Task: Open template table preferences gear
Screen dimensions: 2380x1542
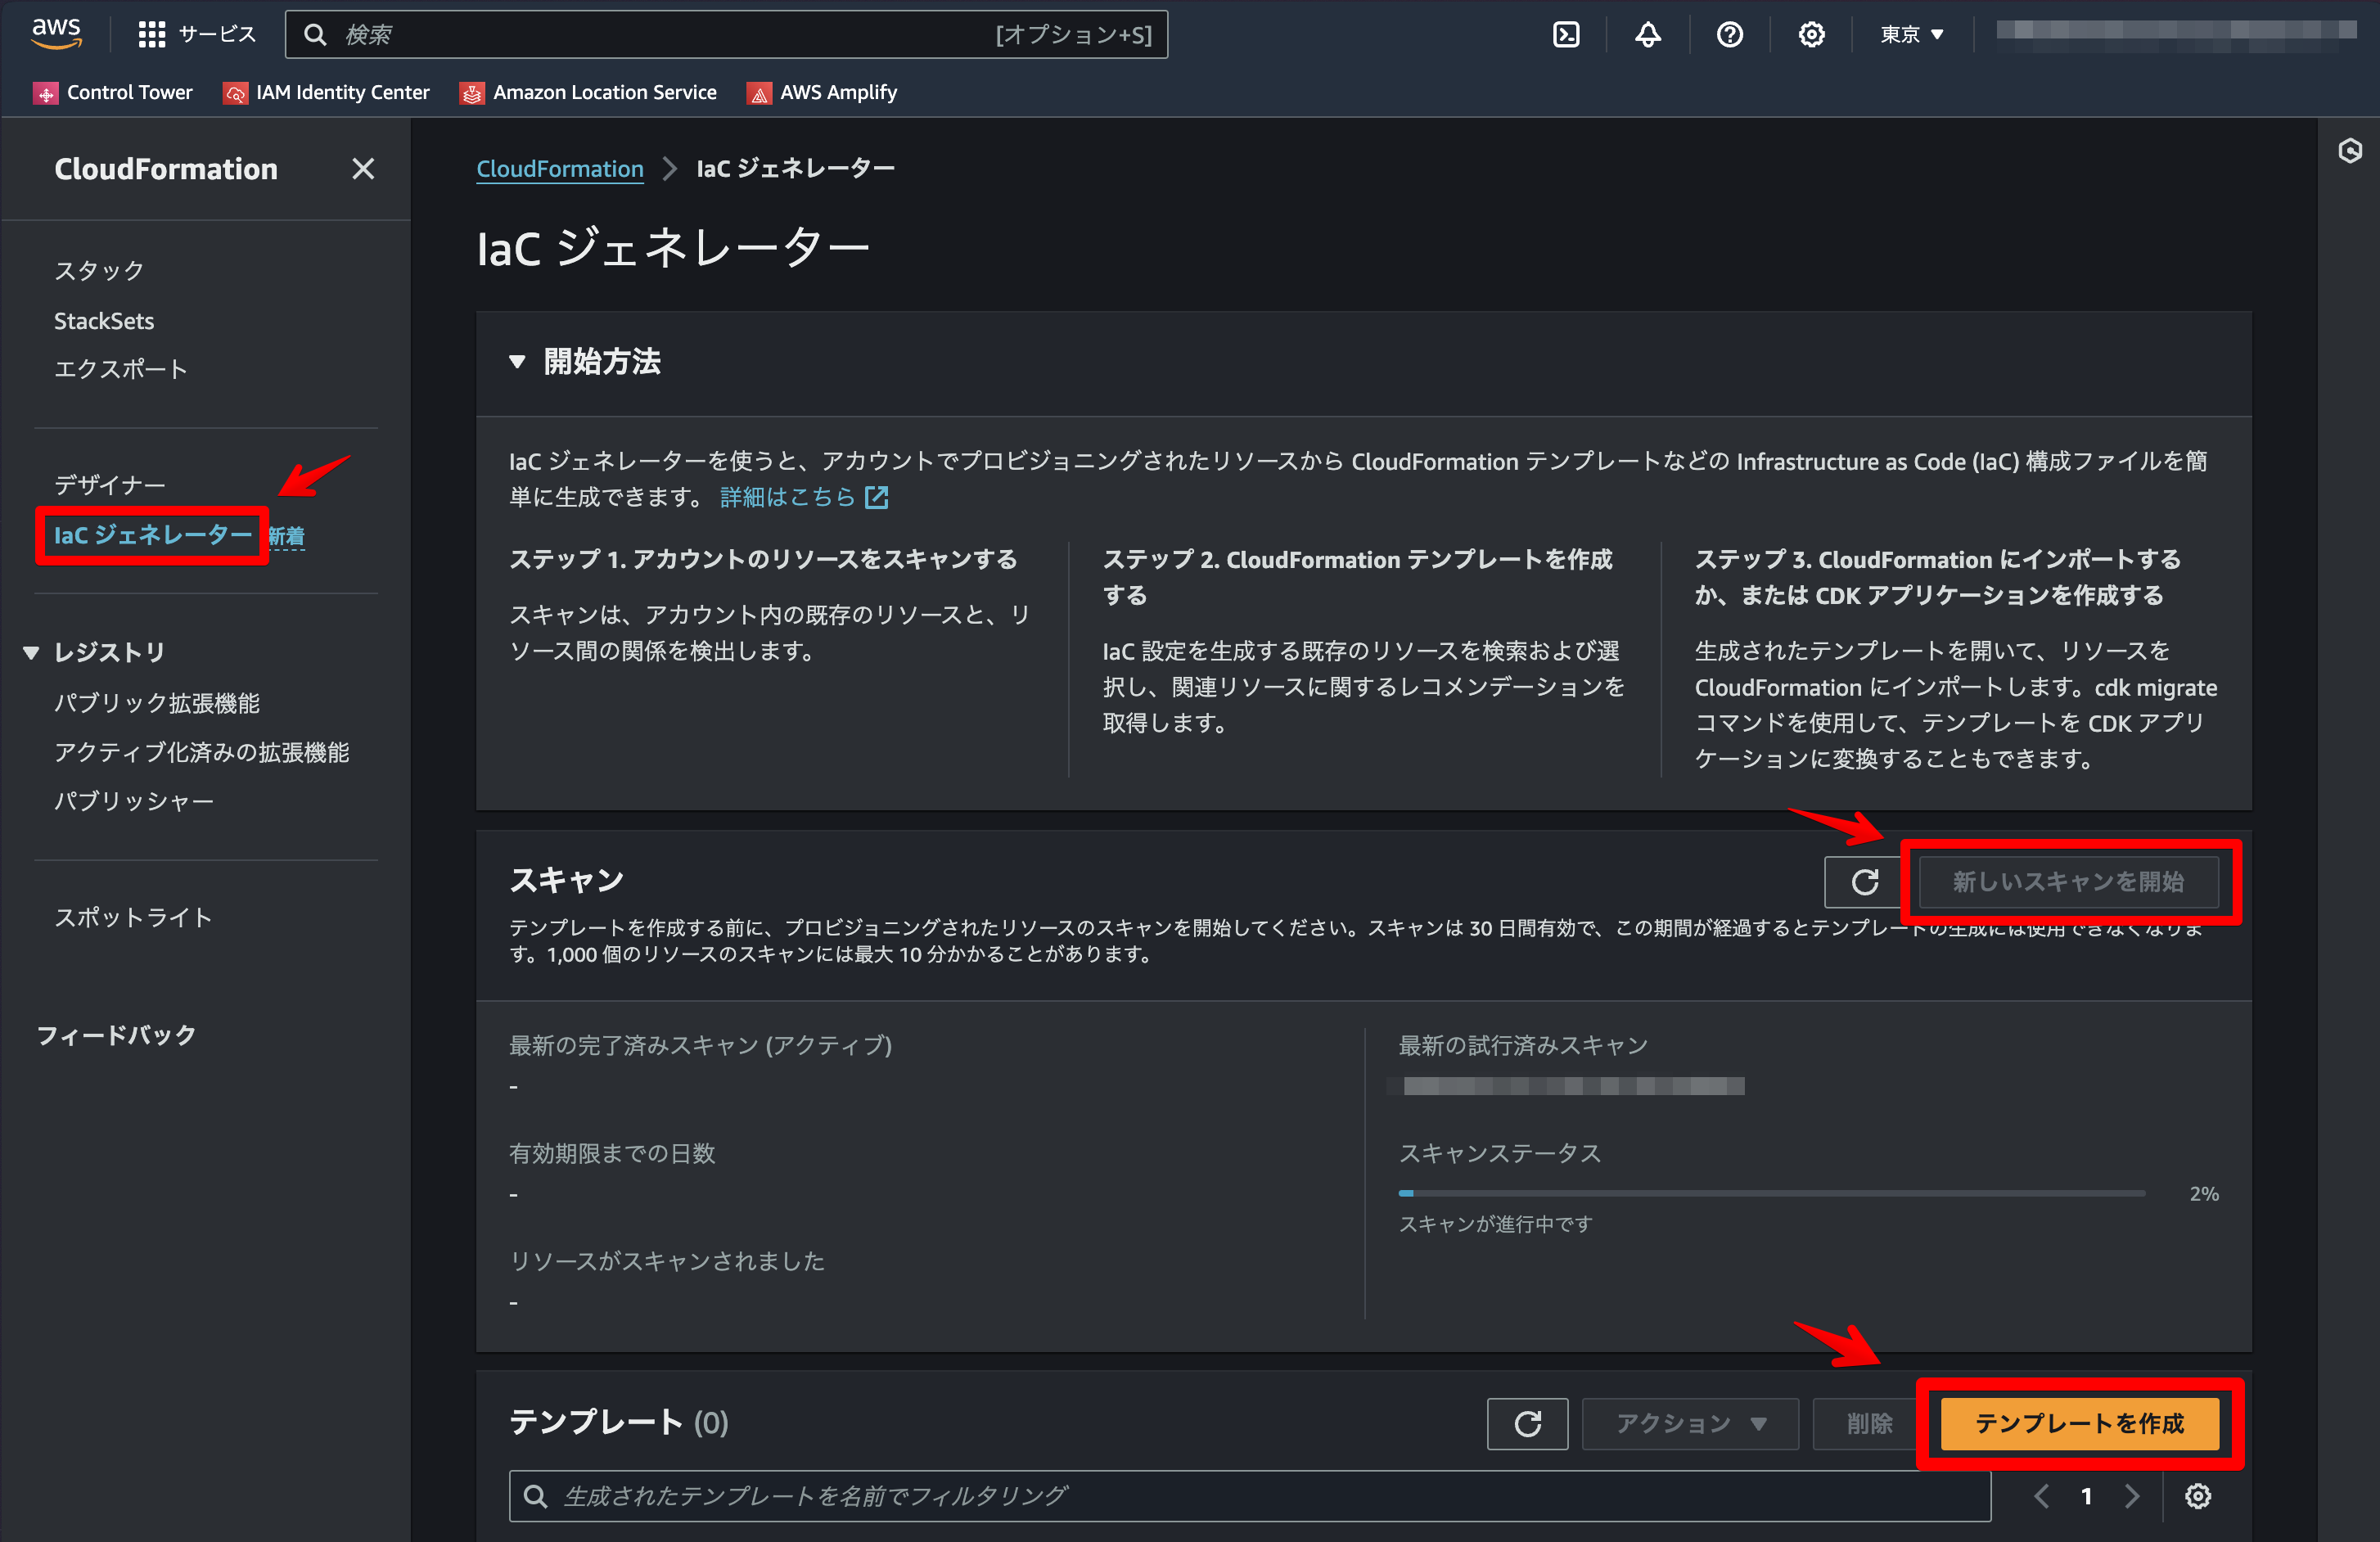Action: tap(2197, 1496)
